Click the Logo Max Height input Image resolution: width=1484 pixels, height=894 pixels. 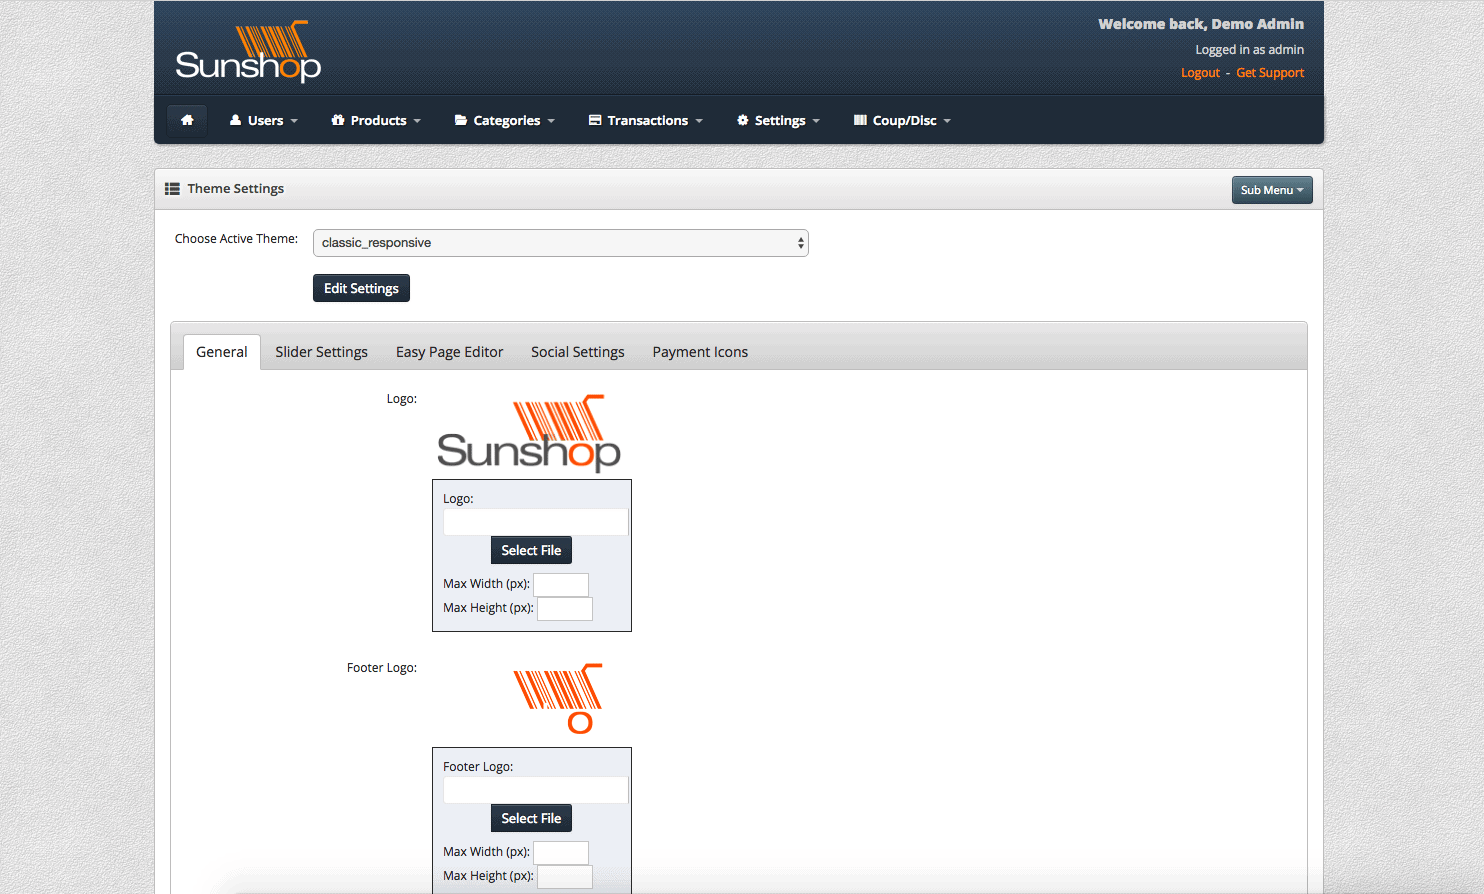(565, 608)
